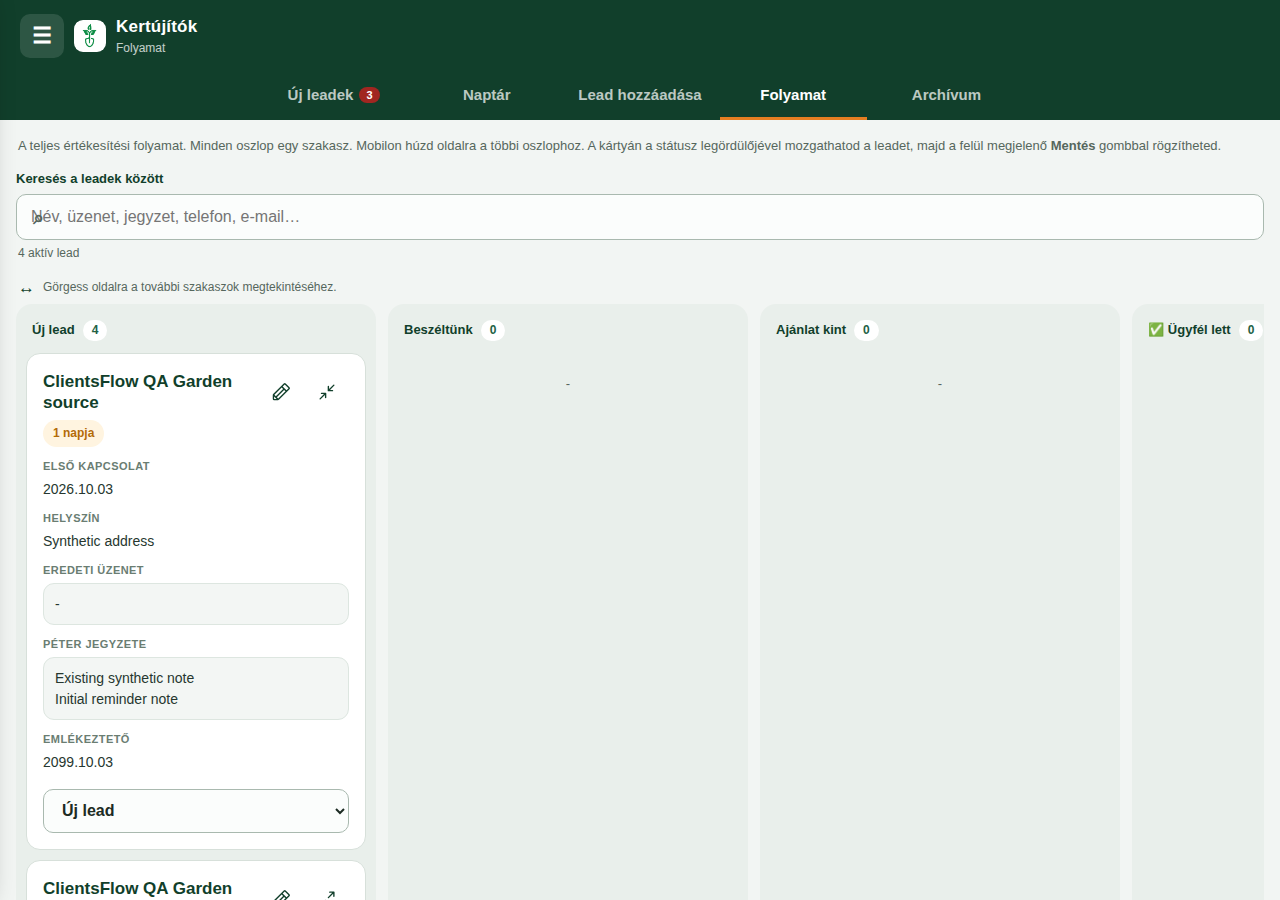Viewport: 1280px width, 900px height.
Task: Focus the lead search field
Action: point(640,217)
